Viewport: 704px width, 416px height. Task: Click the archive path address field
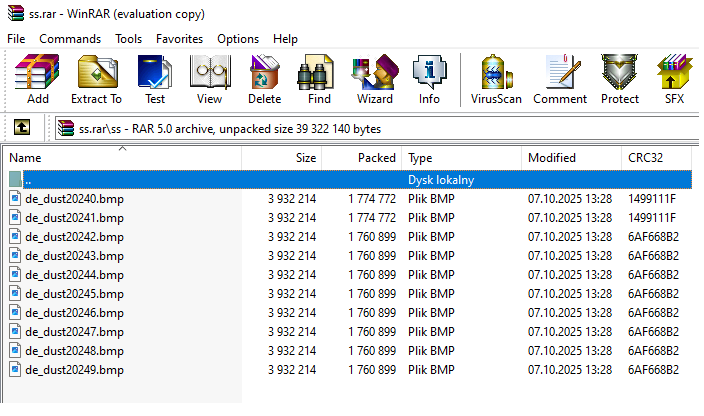pos(377,129)
